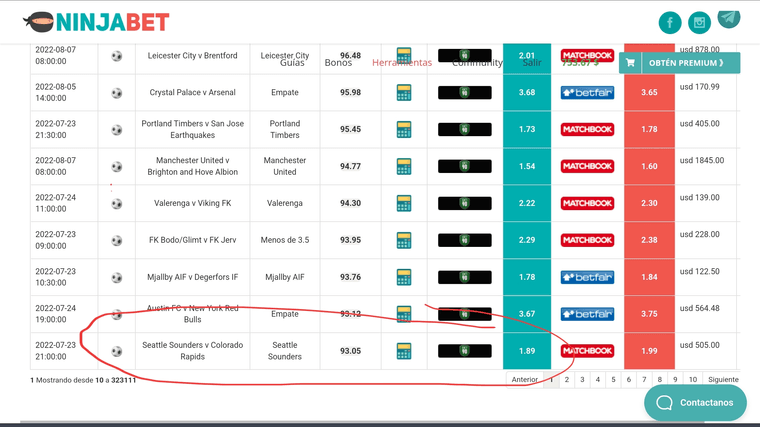Click bookmaker logo in Mjallby AIF row
The image size is (760, 427).
pos(464,277)
